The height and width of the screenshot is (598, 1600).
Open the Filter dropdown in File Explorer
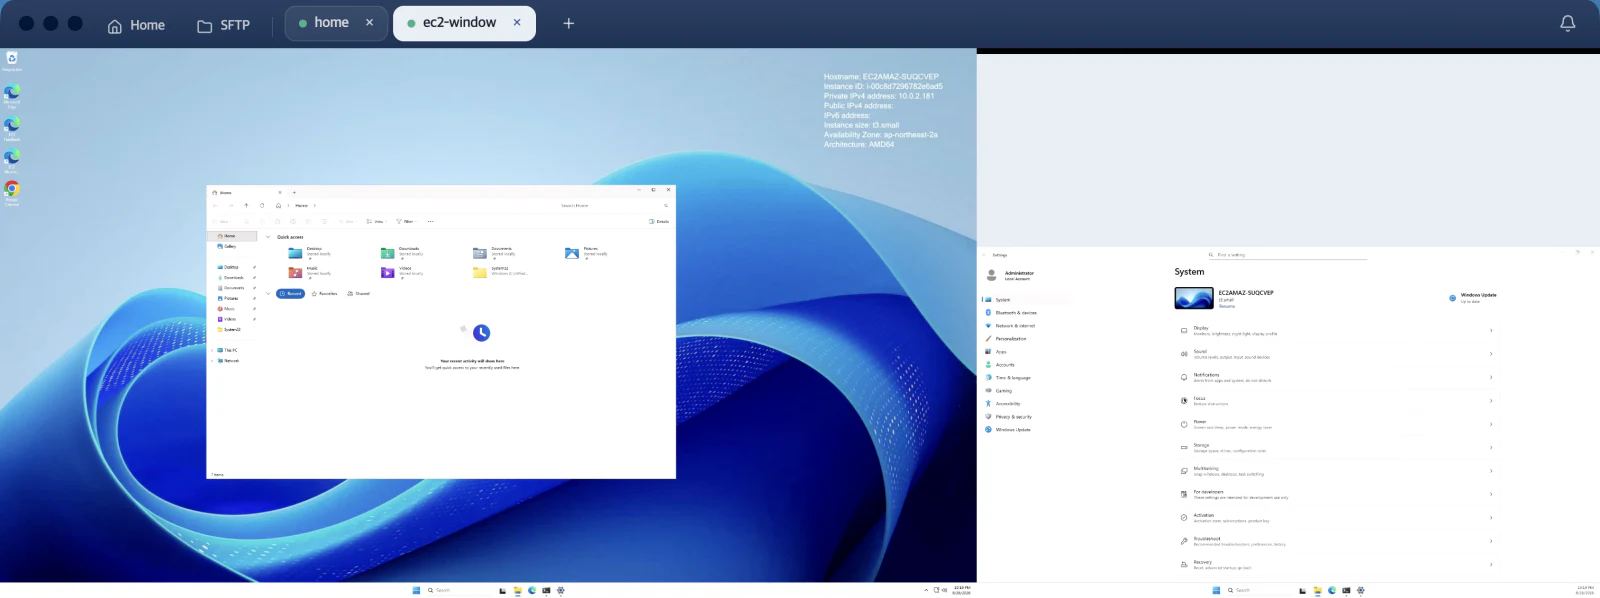pos(405,221)
